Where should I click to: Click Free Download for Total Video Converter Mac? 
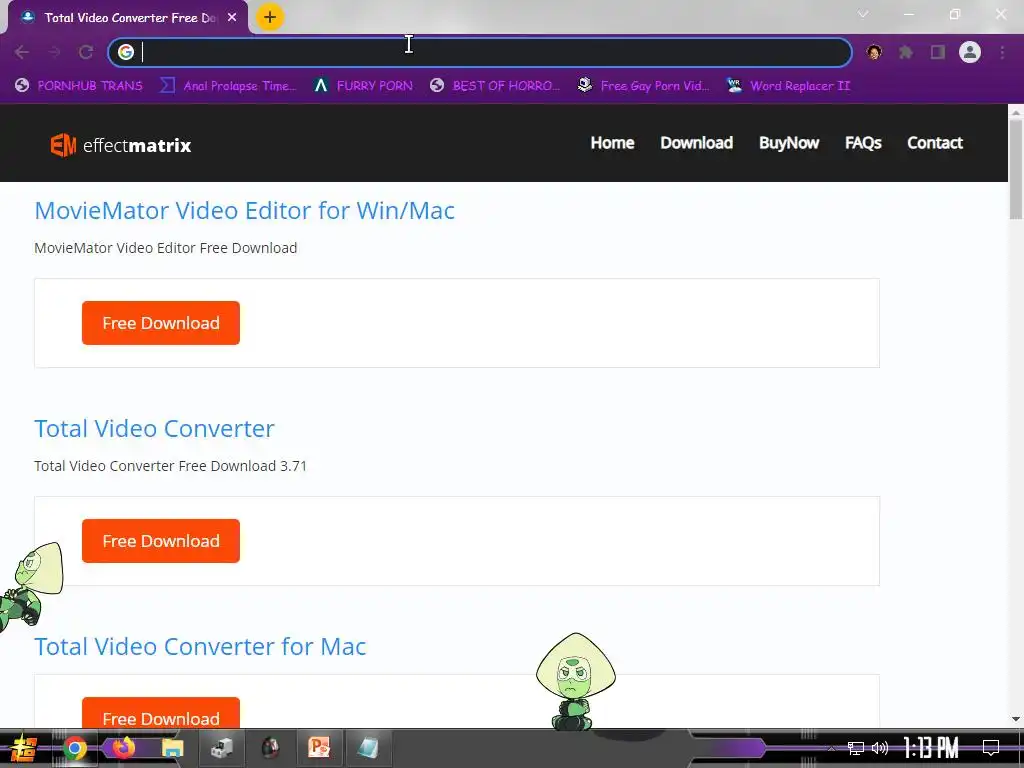click(161, 712)
